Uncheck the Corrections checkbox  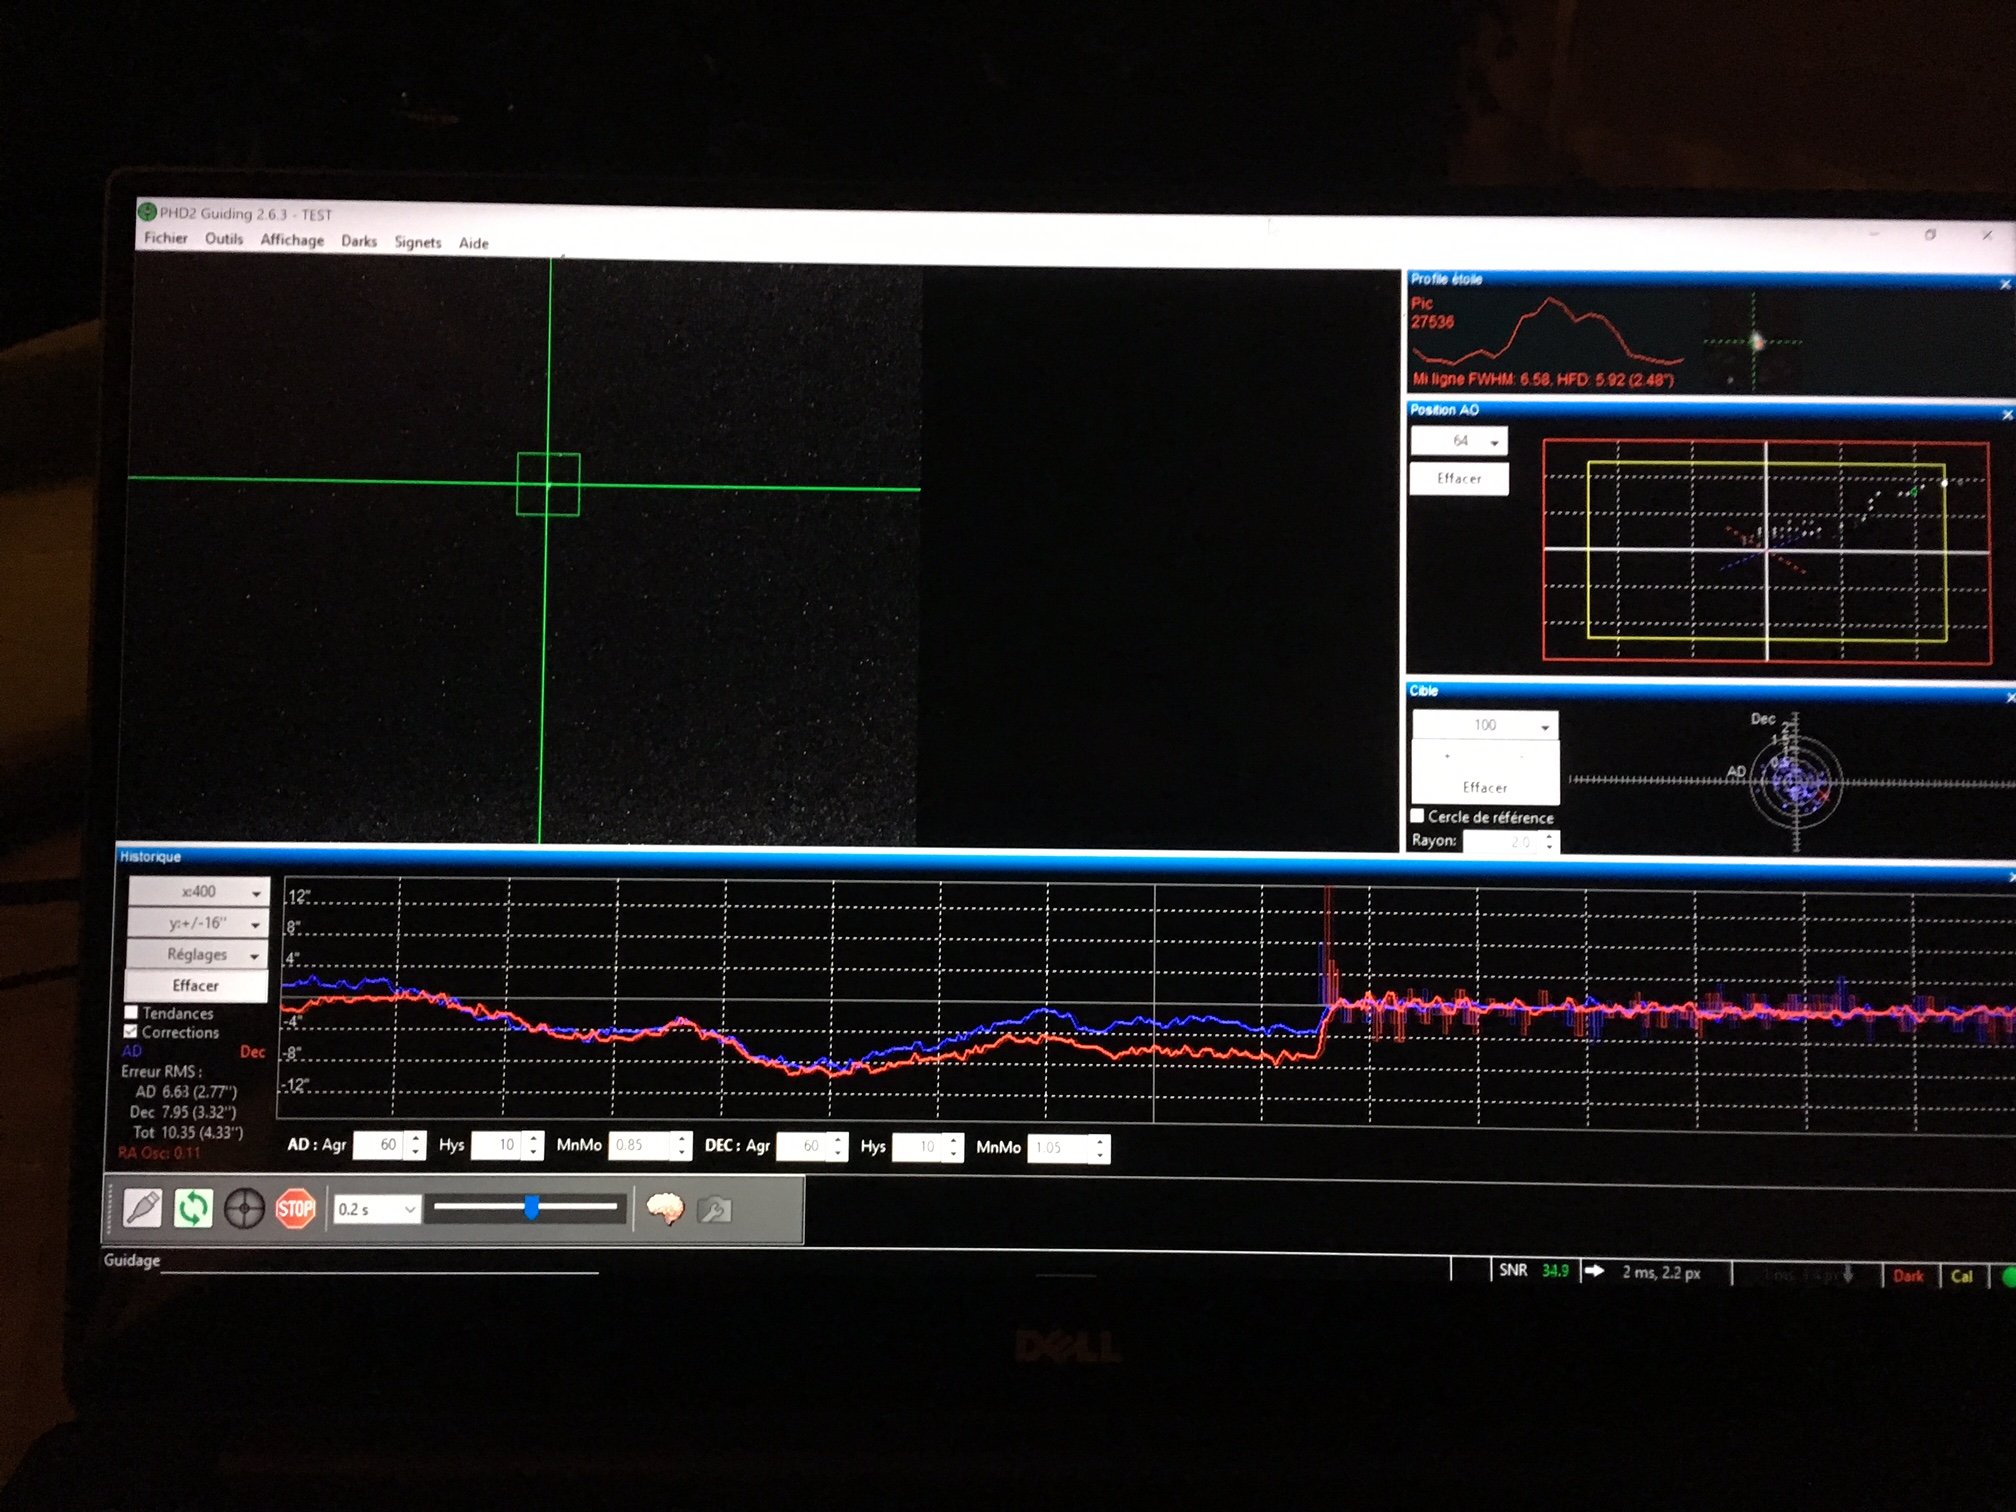[131, 1031]
